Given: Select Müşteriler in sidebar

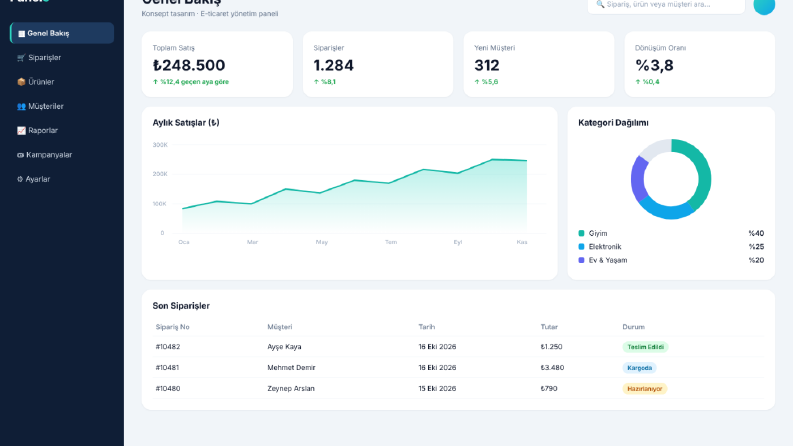Looking at the screenshot, I should [x=62, y=106].
